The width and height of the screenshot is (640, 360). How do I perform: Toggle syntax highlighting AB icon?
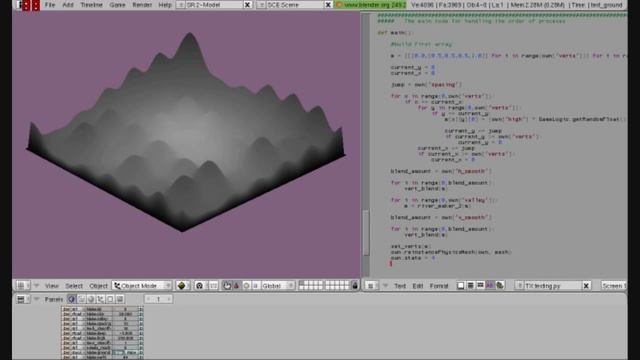click(x=490, y=286)
